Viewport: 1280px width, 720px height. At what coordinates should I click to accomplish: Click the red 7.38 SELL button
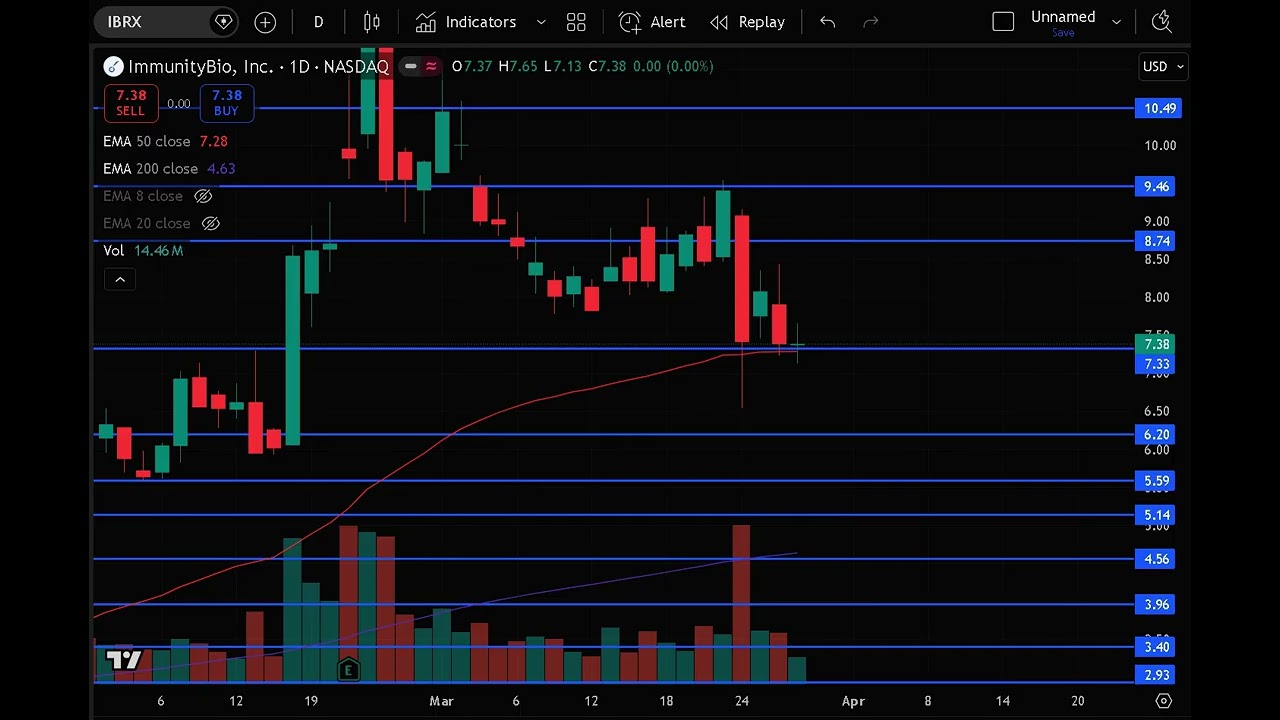(130, 103)
